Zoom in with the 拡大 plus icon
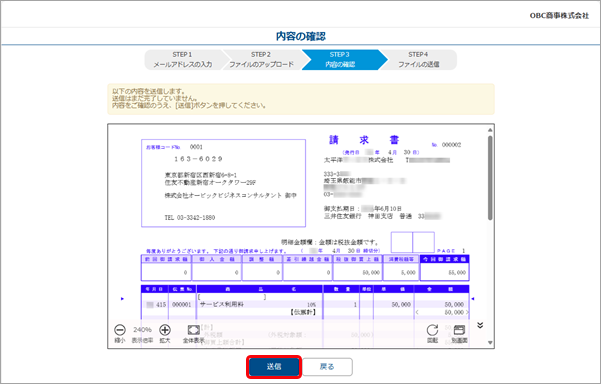 click(x=165, y=330)
